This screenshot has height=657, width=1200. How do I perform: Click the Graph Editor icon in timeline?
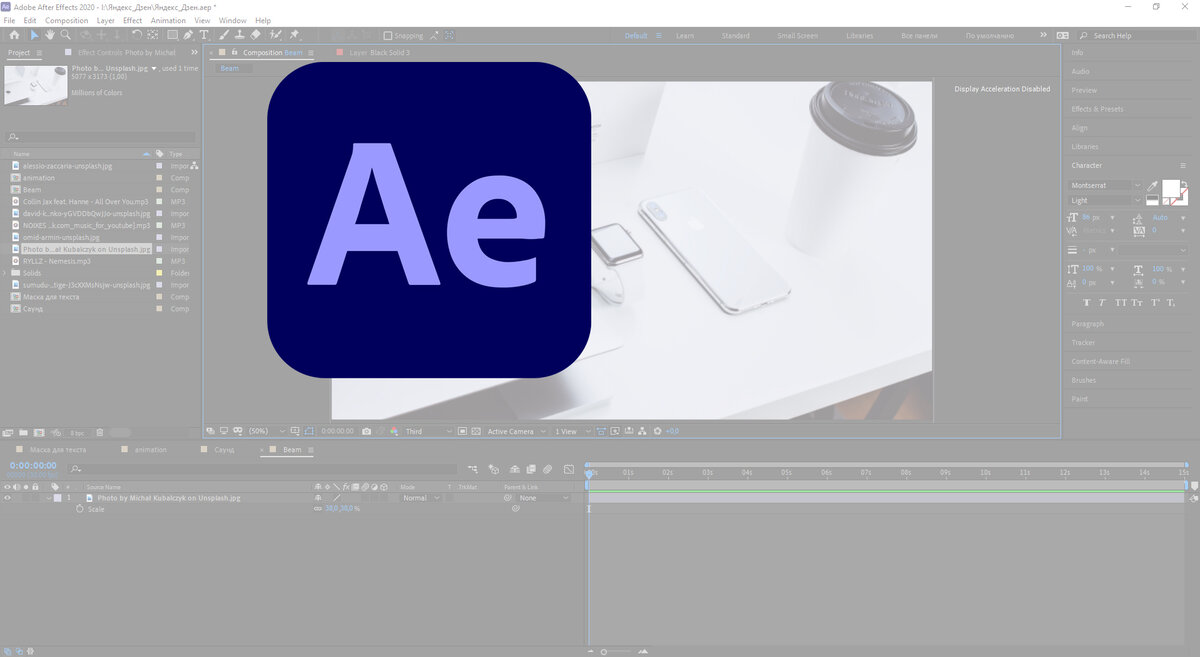[x=569, y=469]
